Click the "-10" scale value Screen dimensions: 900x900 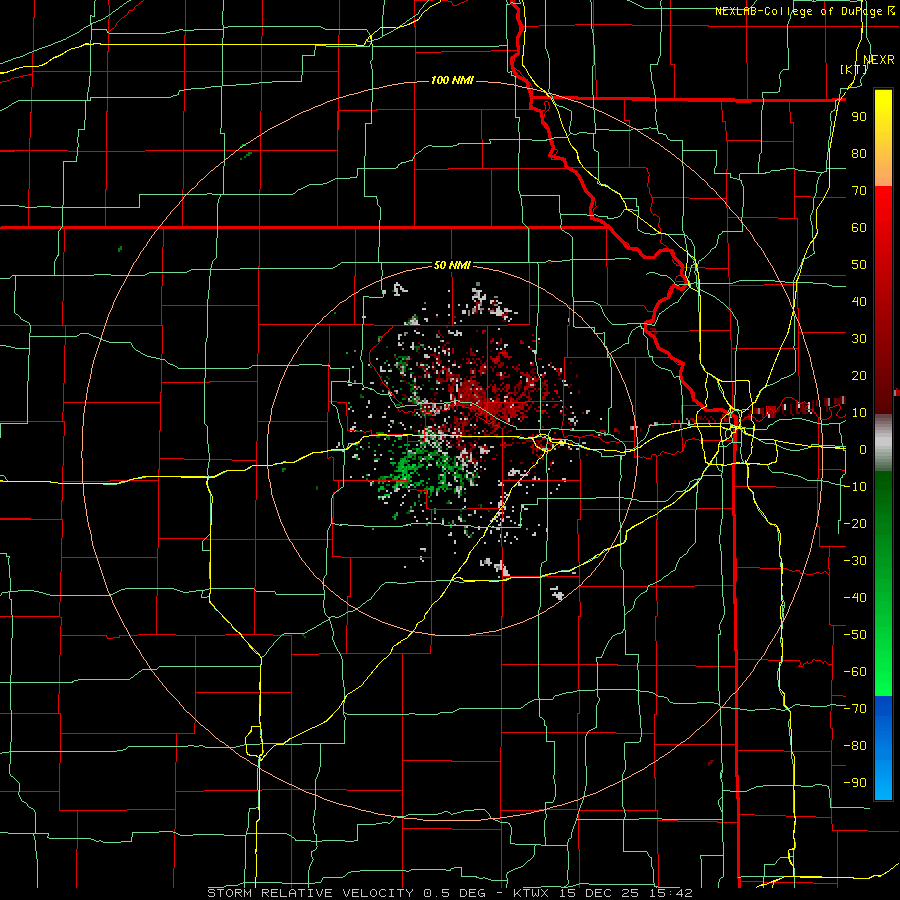(855, 487)
